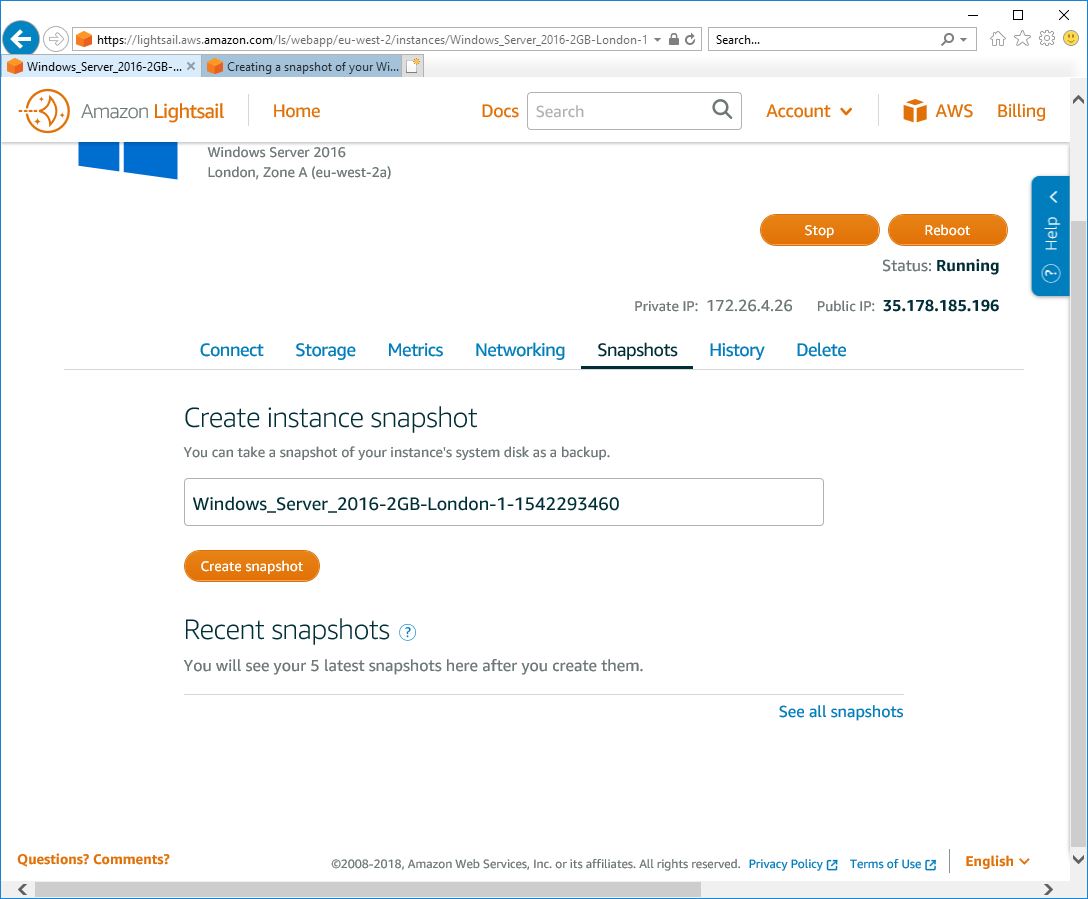Click the Private IP 172.26.4.26 value
The width and height of the screenshot is (1088, 899).
click(x=749, y=306)
